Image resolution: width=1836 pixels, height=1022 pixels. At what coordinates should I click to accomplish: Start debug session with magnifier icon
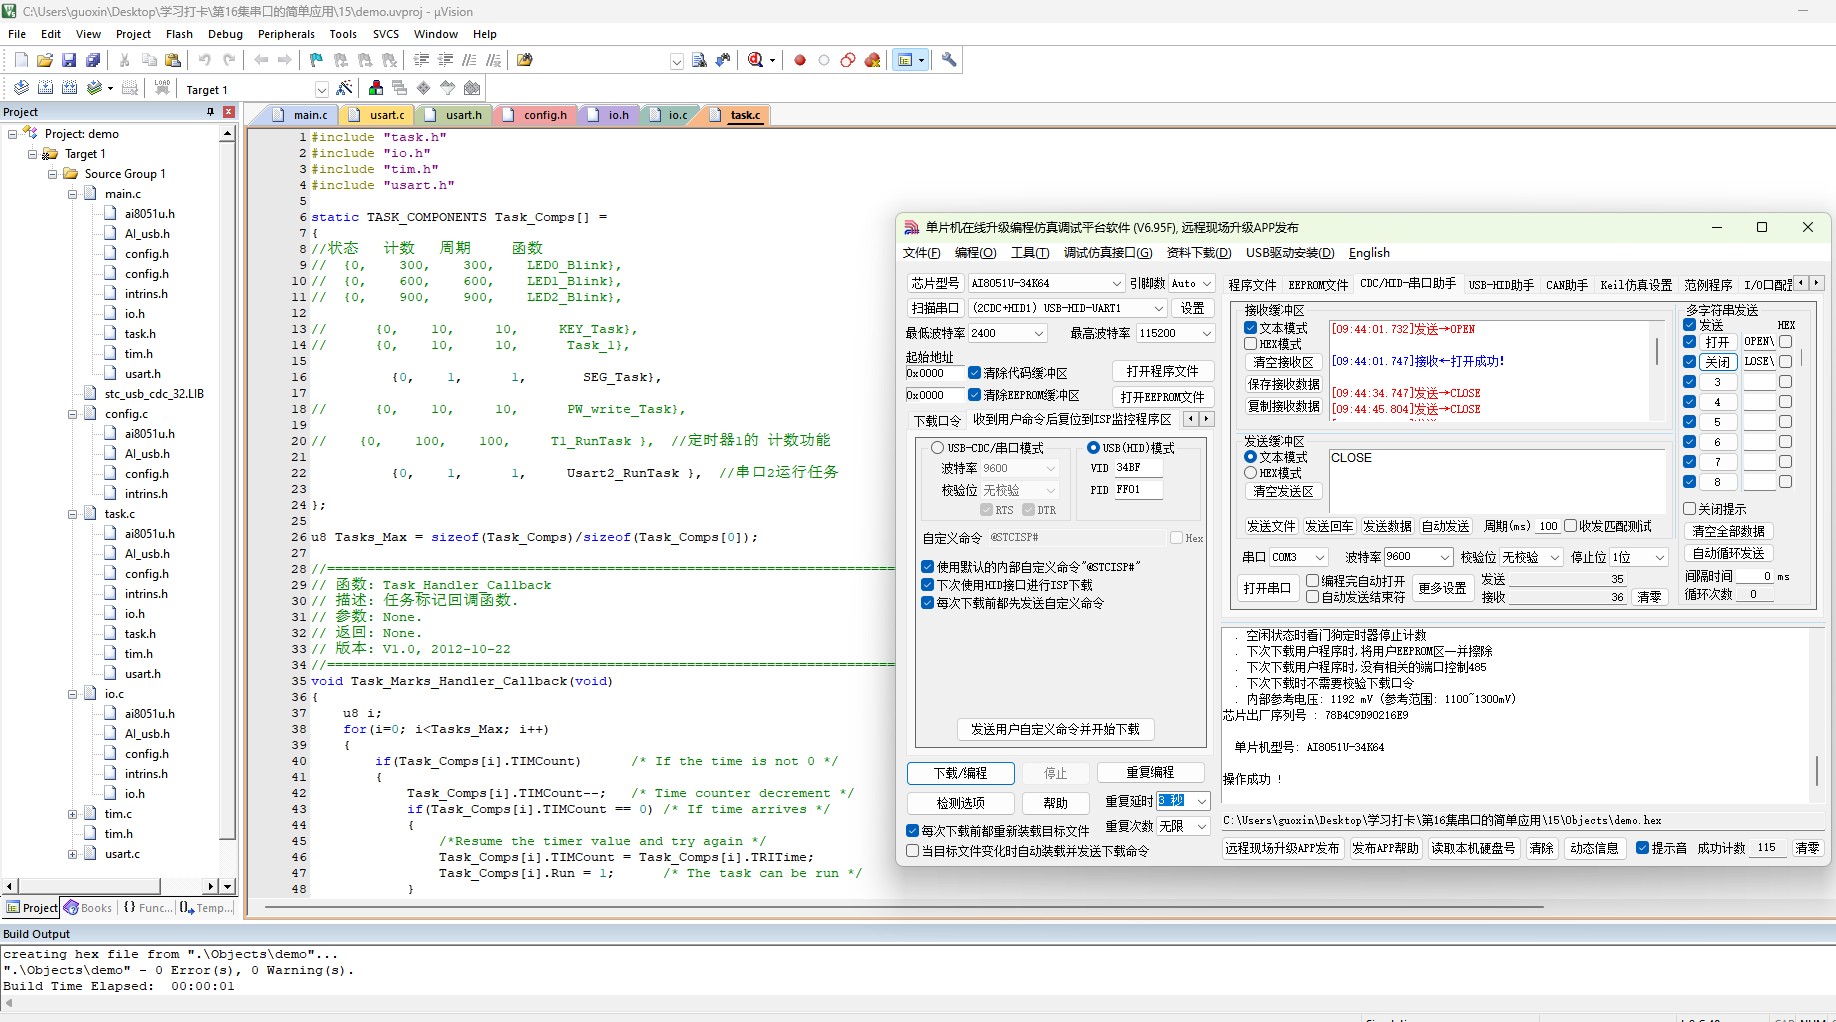756,60
